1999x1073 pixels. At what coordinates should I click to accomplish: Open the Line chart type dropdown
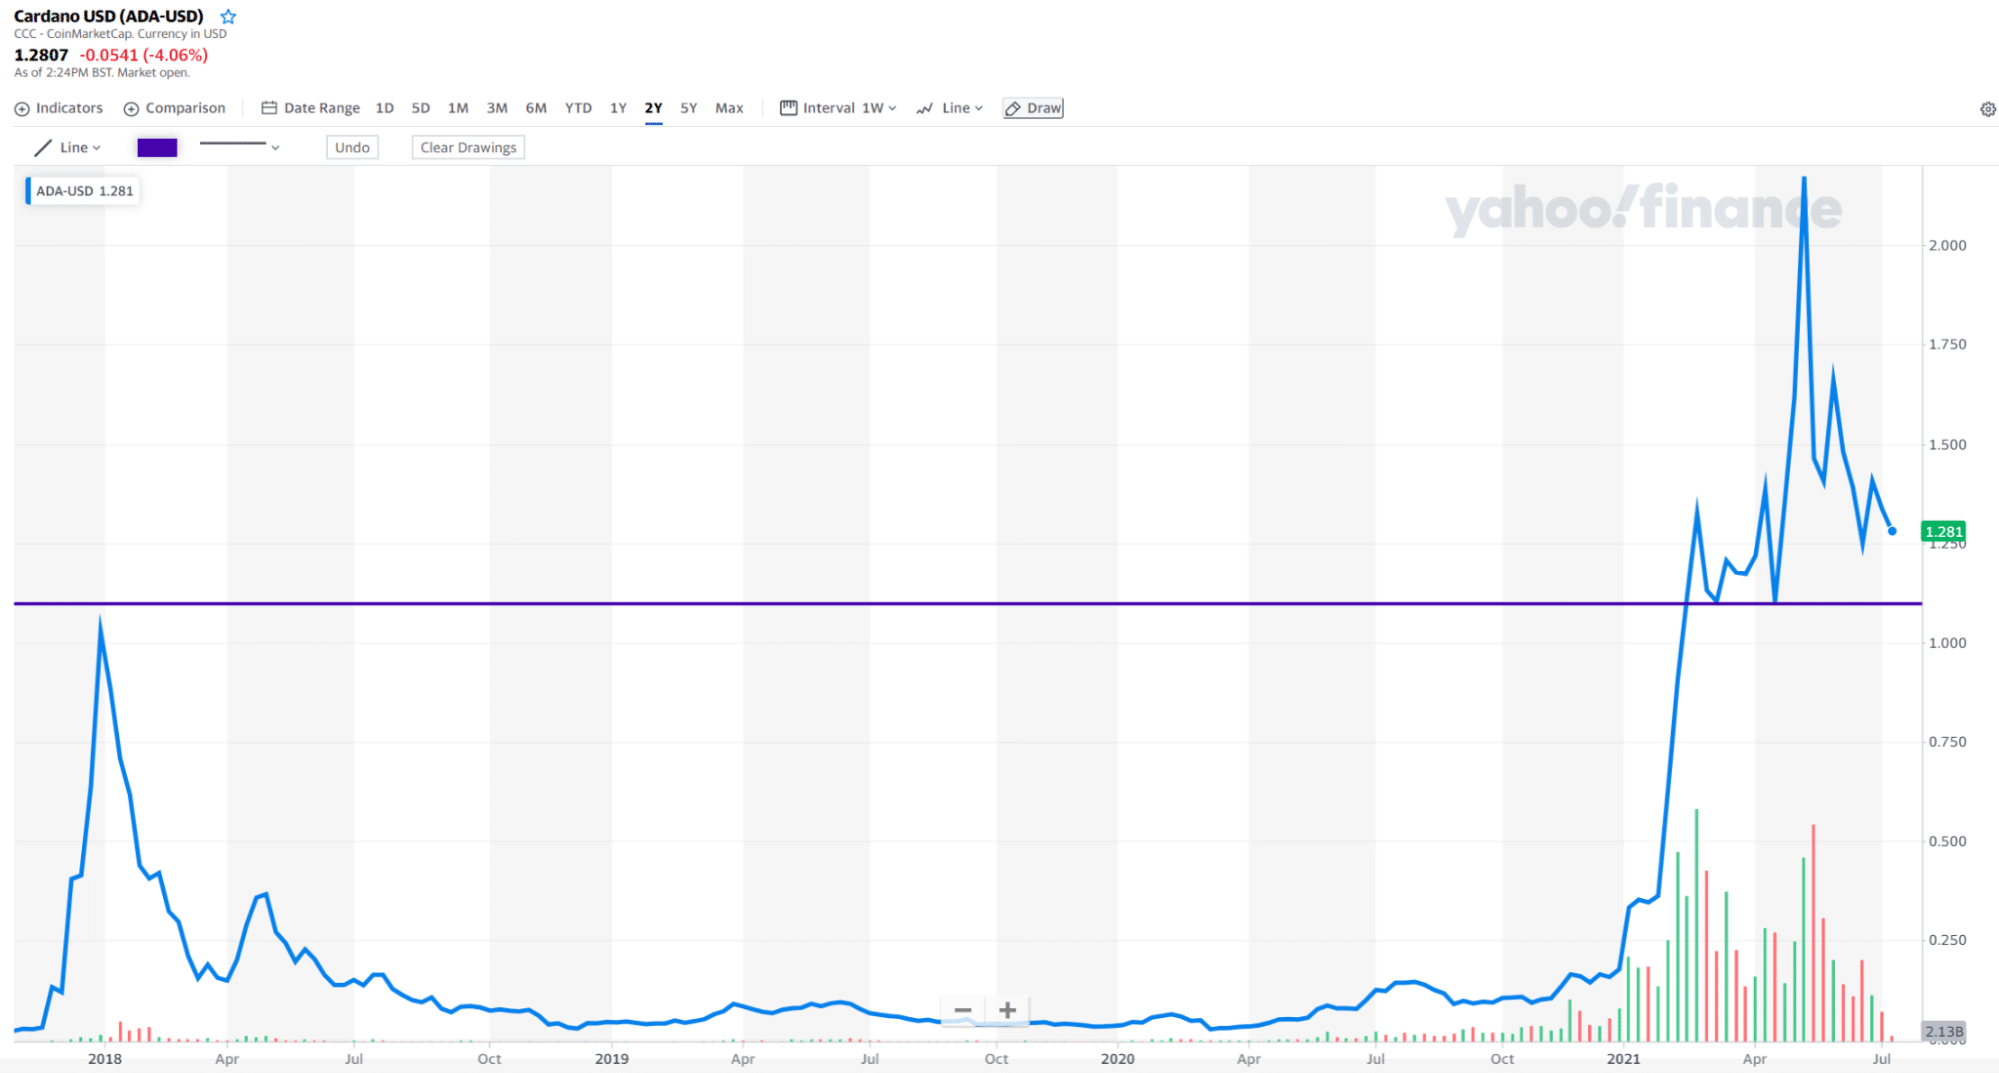coord(950,108)
